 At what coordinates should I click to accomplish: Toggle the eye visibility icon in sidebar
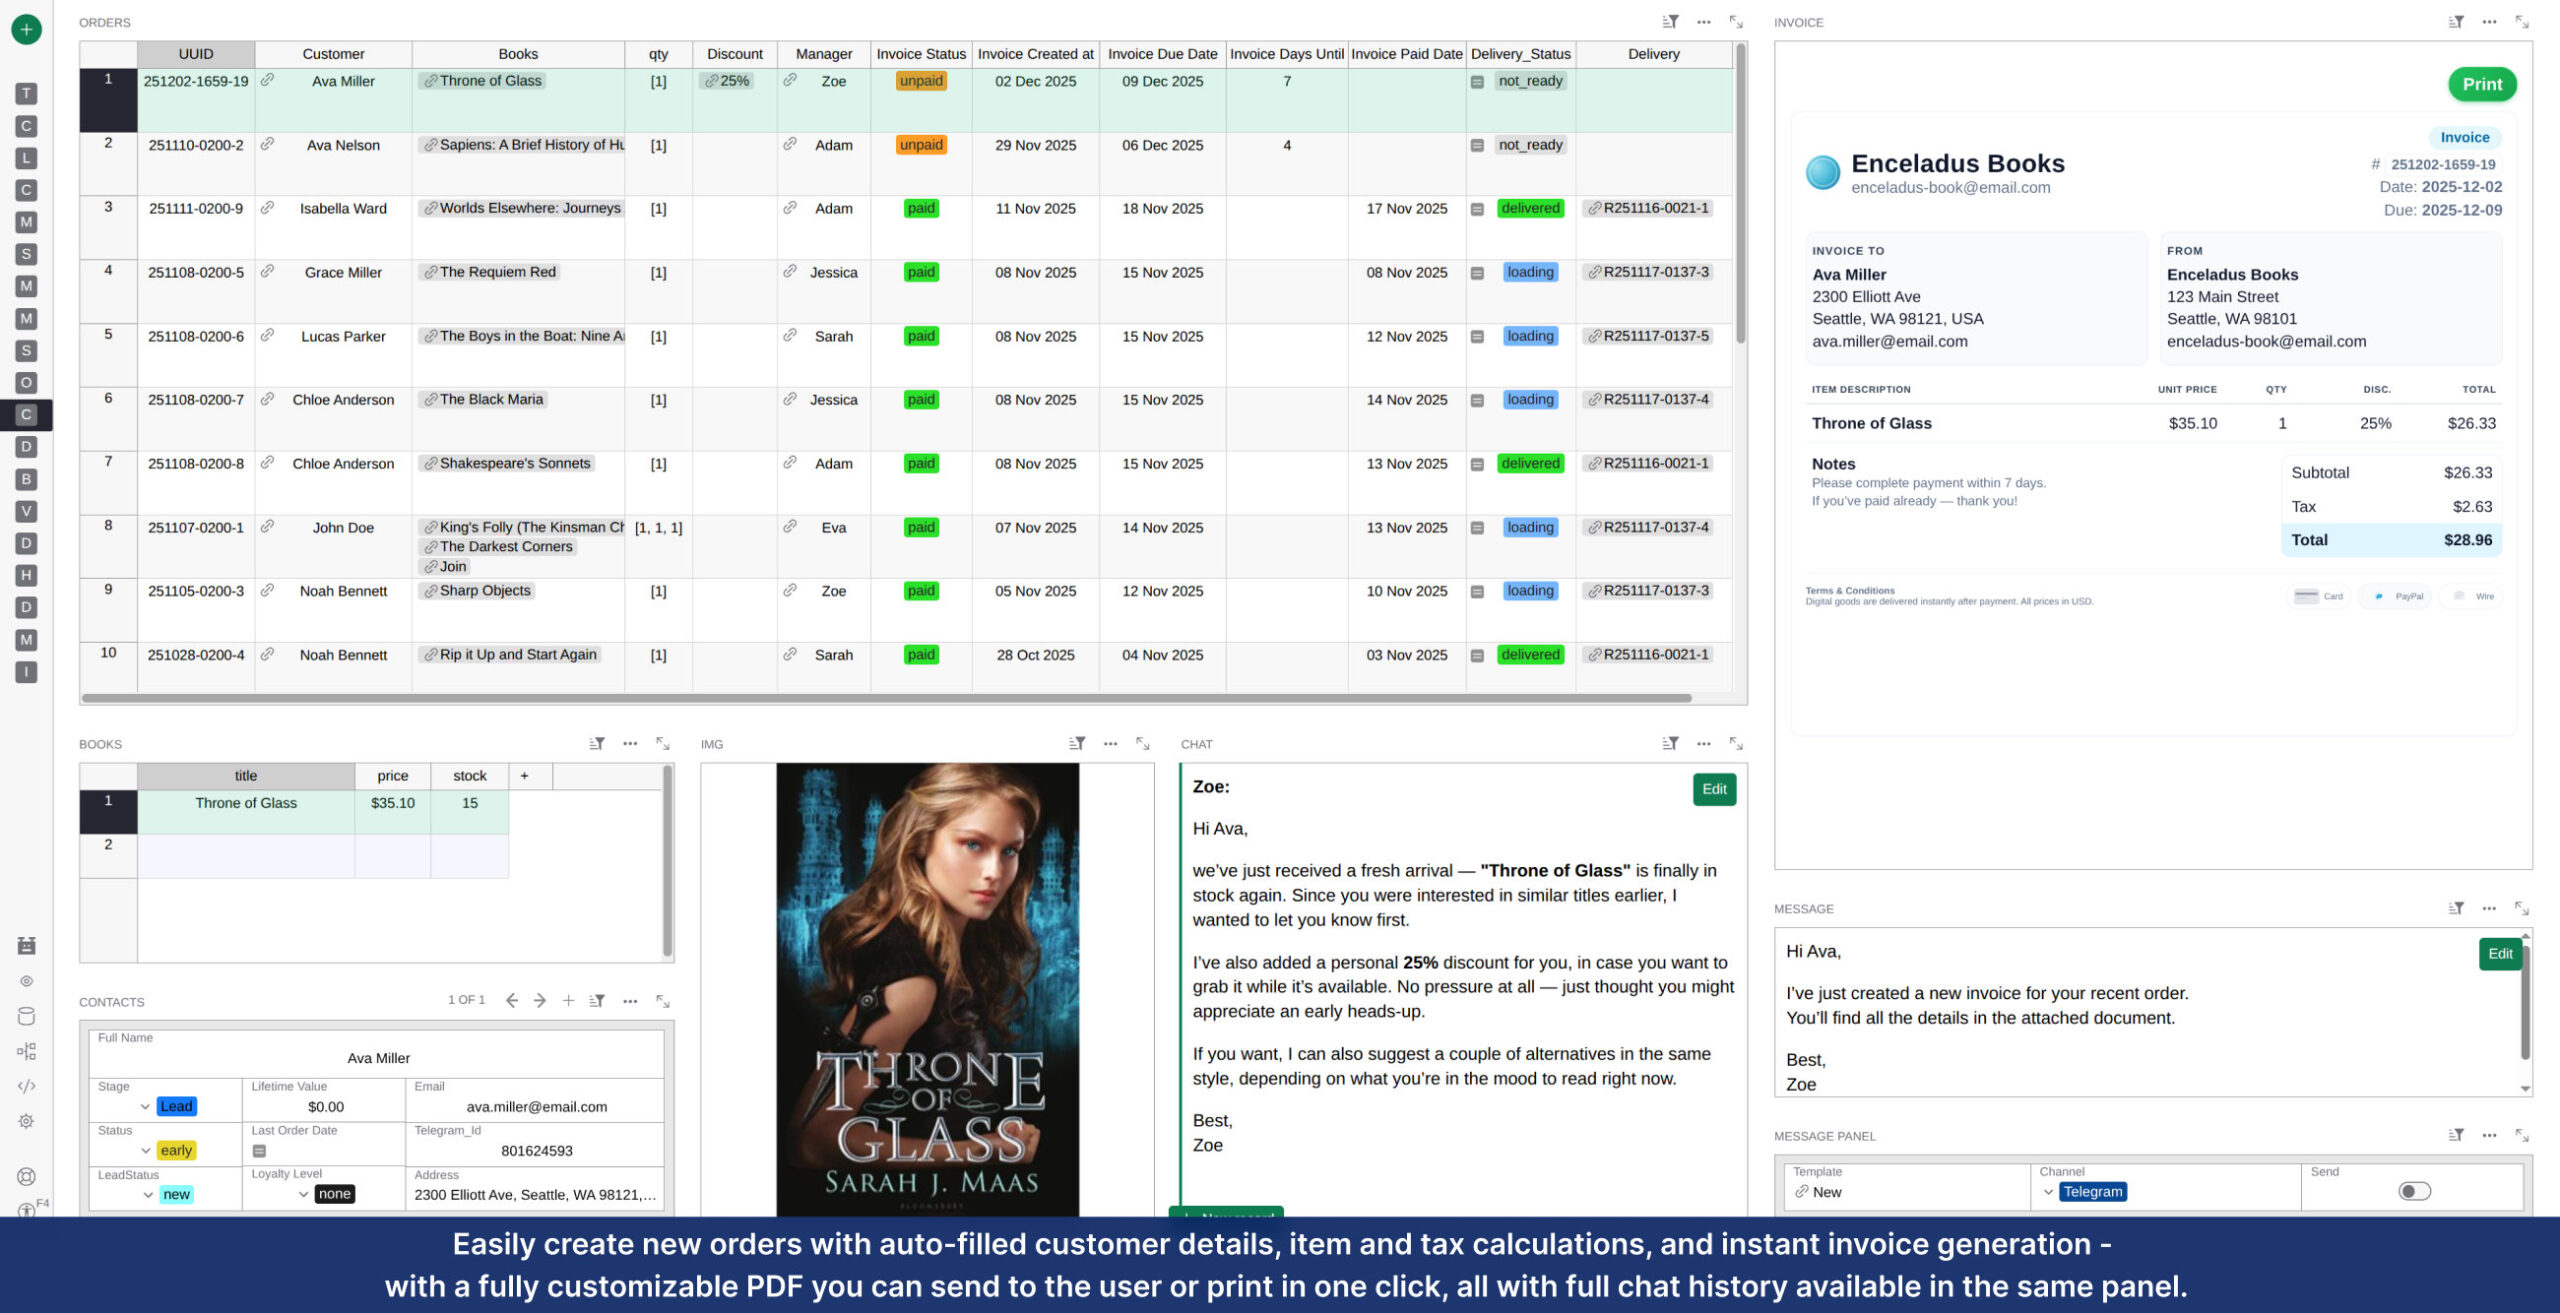click(x=27, y=981)
